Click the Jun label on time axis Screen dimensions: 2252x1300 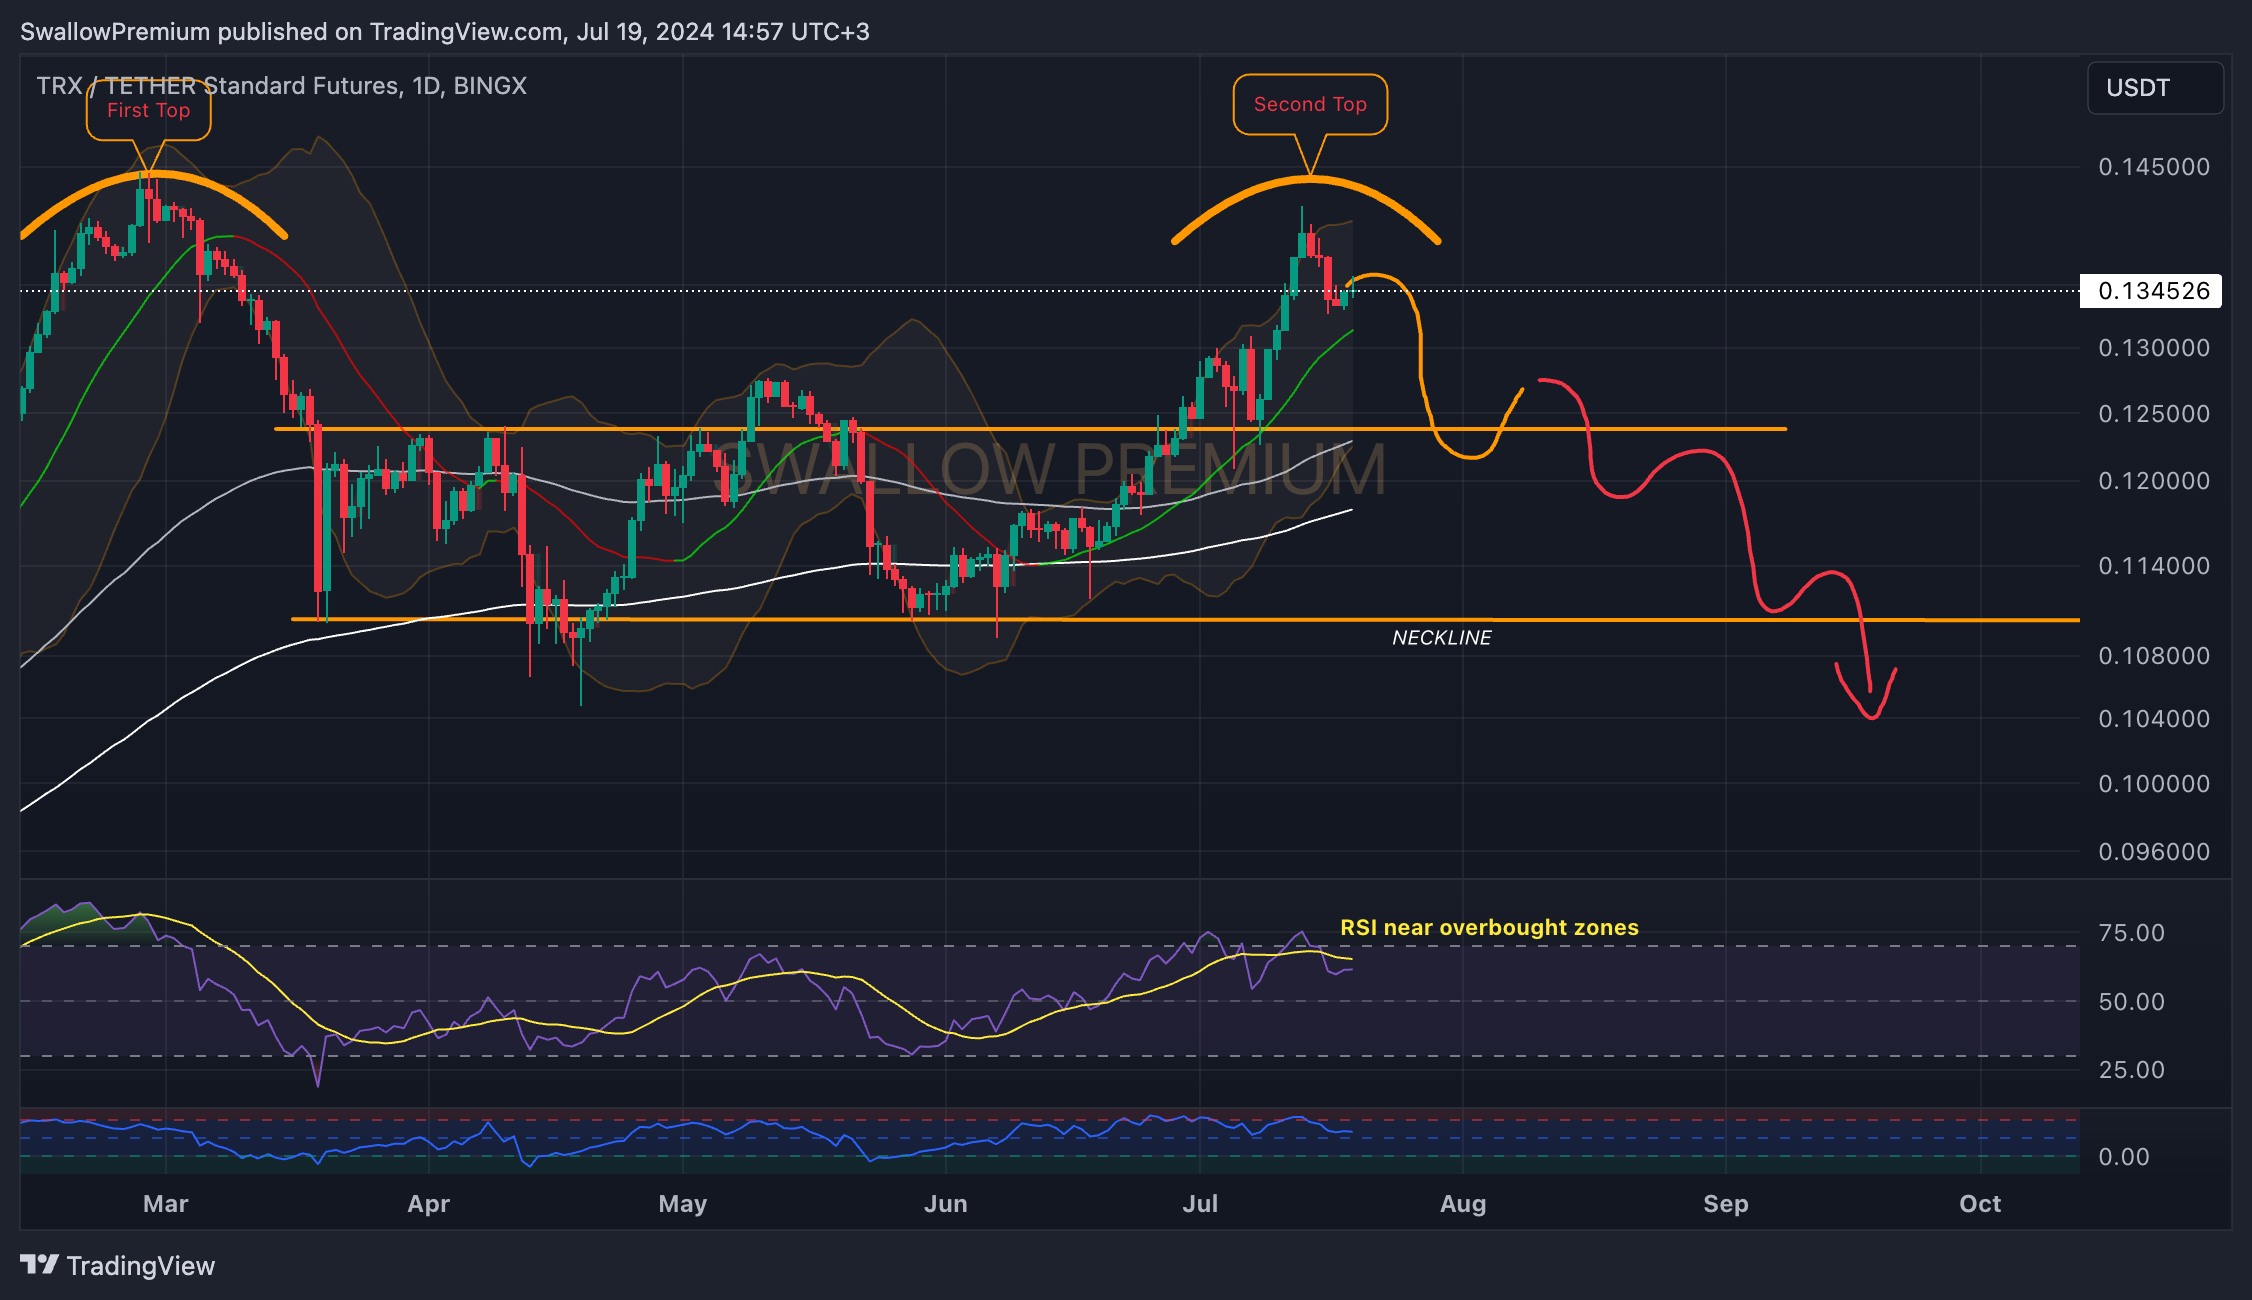(945, 1204)
